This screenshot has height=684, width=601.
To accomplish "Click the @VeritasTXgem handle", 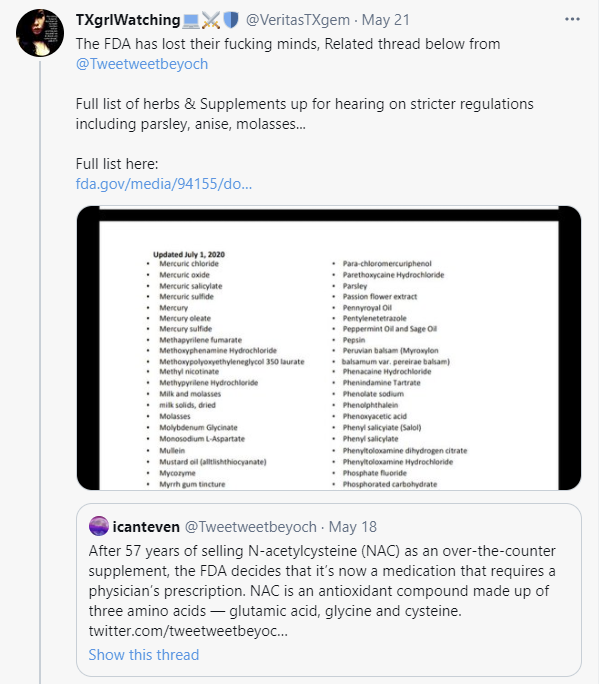I will click(297, 20).
